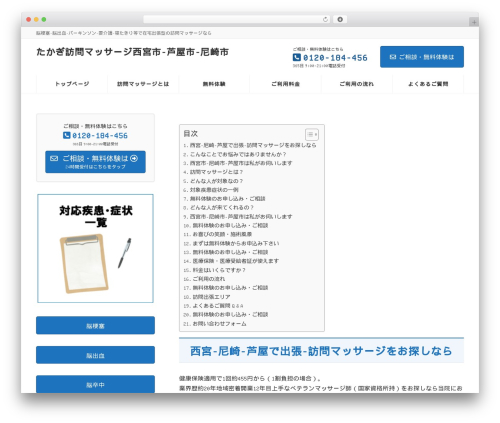Open the 無料体験 menu item
This screenshot has width=500, height=423.
[x=214, y=84]
